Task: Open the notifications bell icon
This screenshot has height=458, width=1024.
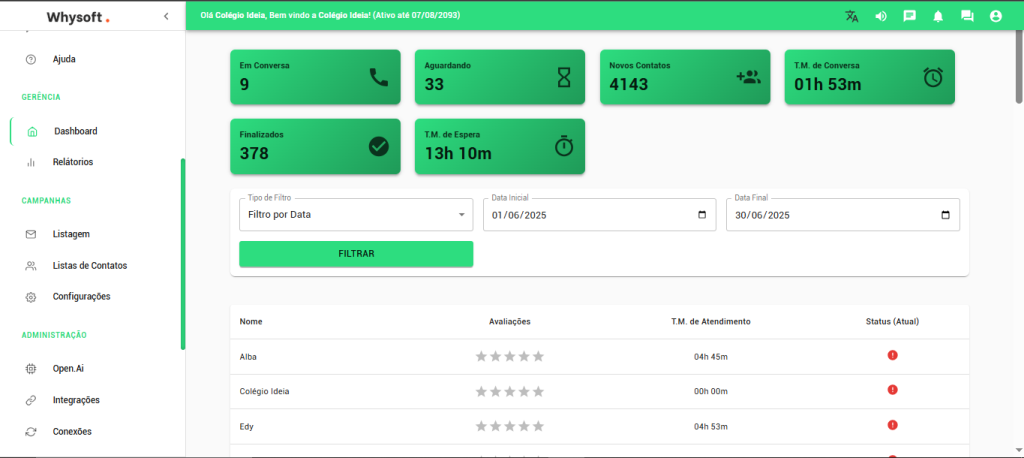Action: [x=938, y=16]
